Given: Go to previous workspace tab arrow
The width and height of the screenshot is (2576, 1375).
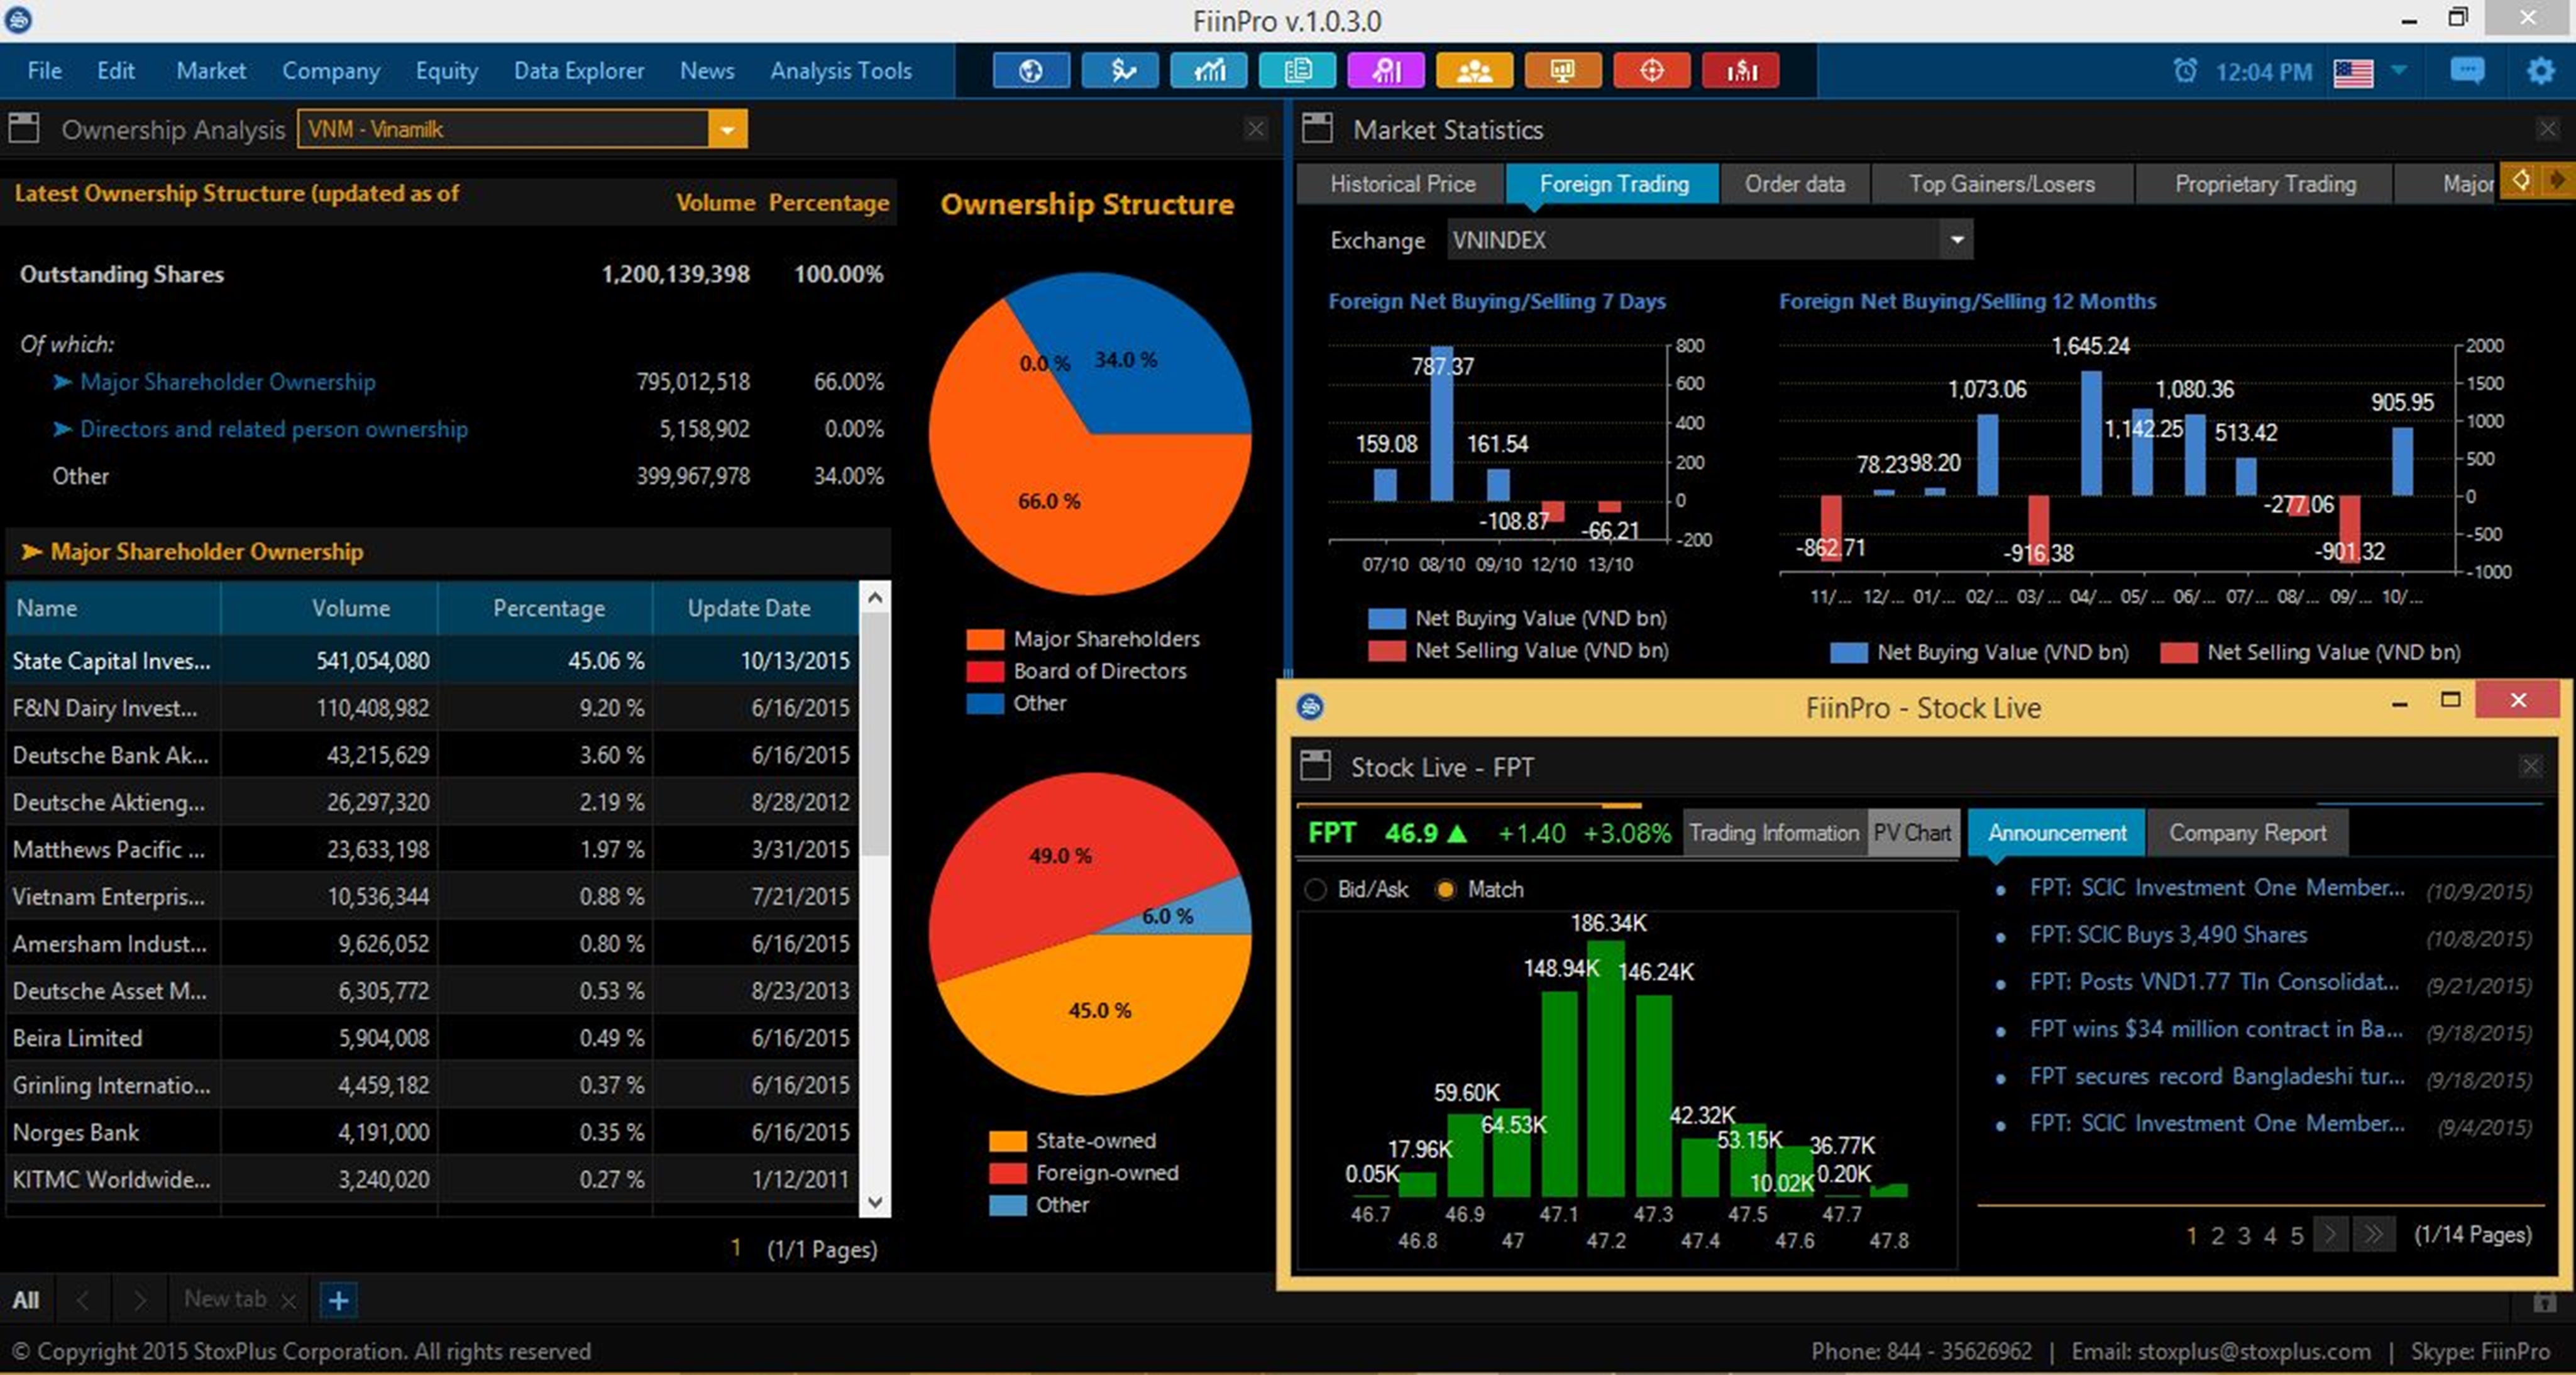Looking at the screenshot, I should 83,1300.
